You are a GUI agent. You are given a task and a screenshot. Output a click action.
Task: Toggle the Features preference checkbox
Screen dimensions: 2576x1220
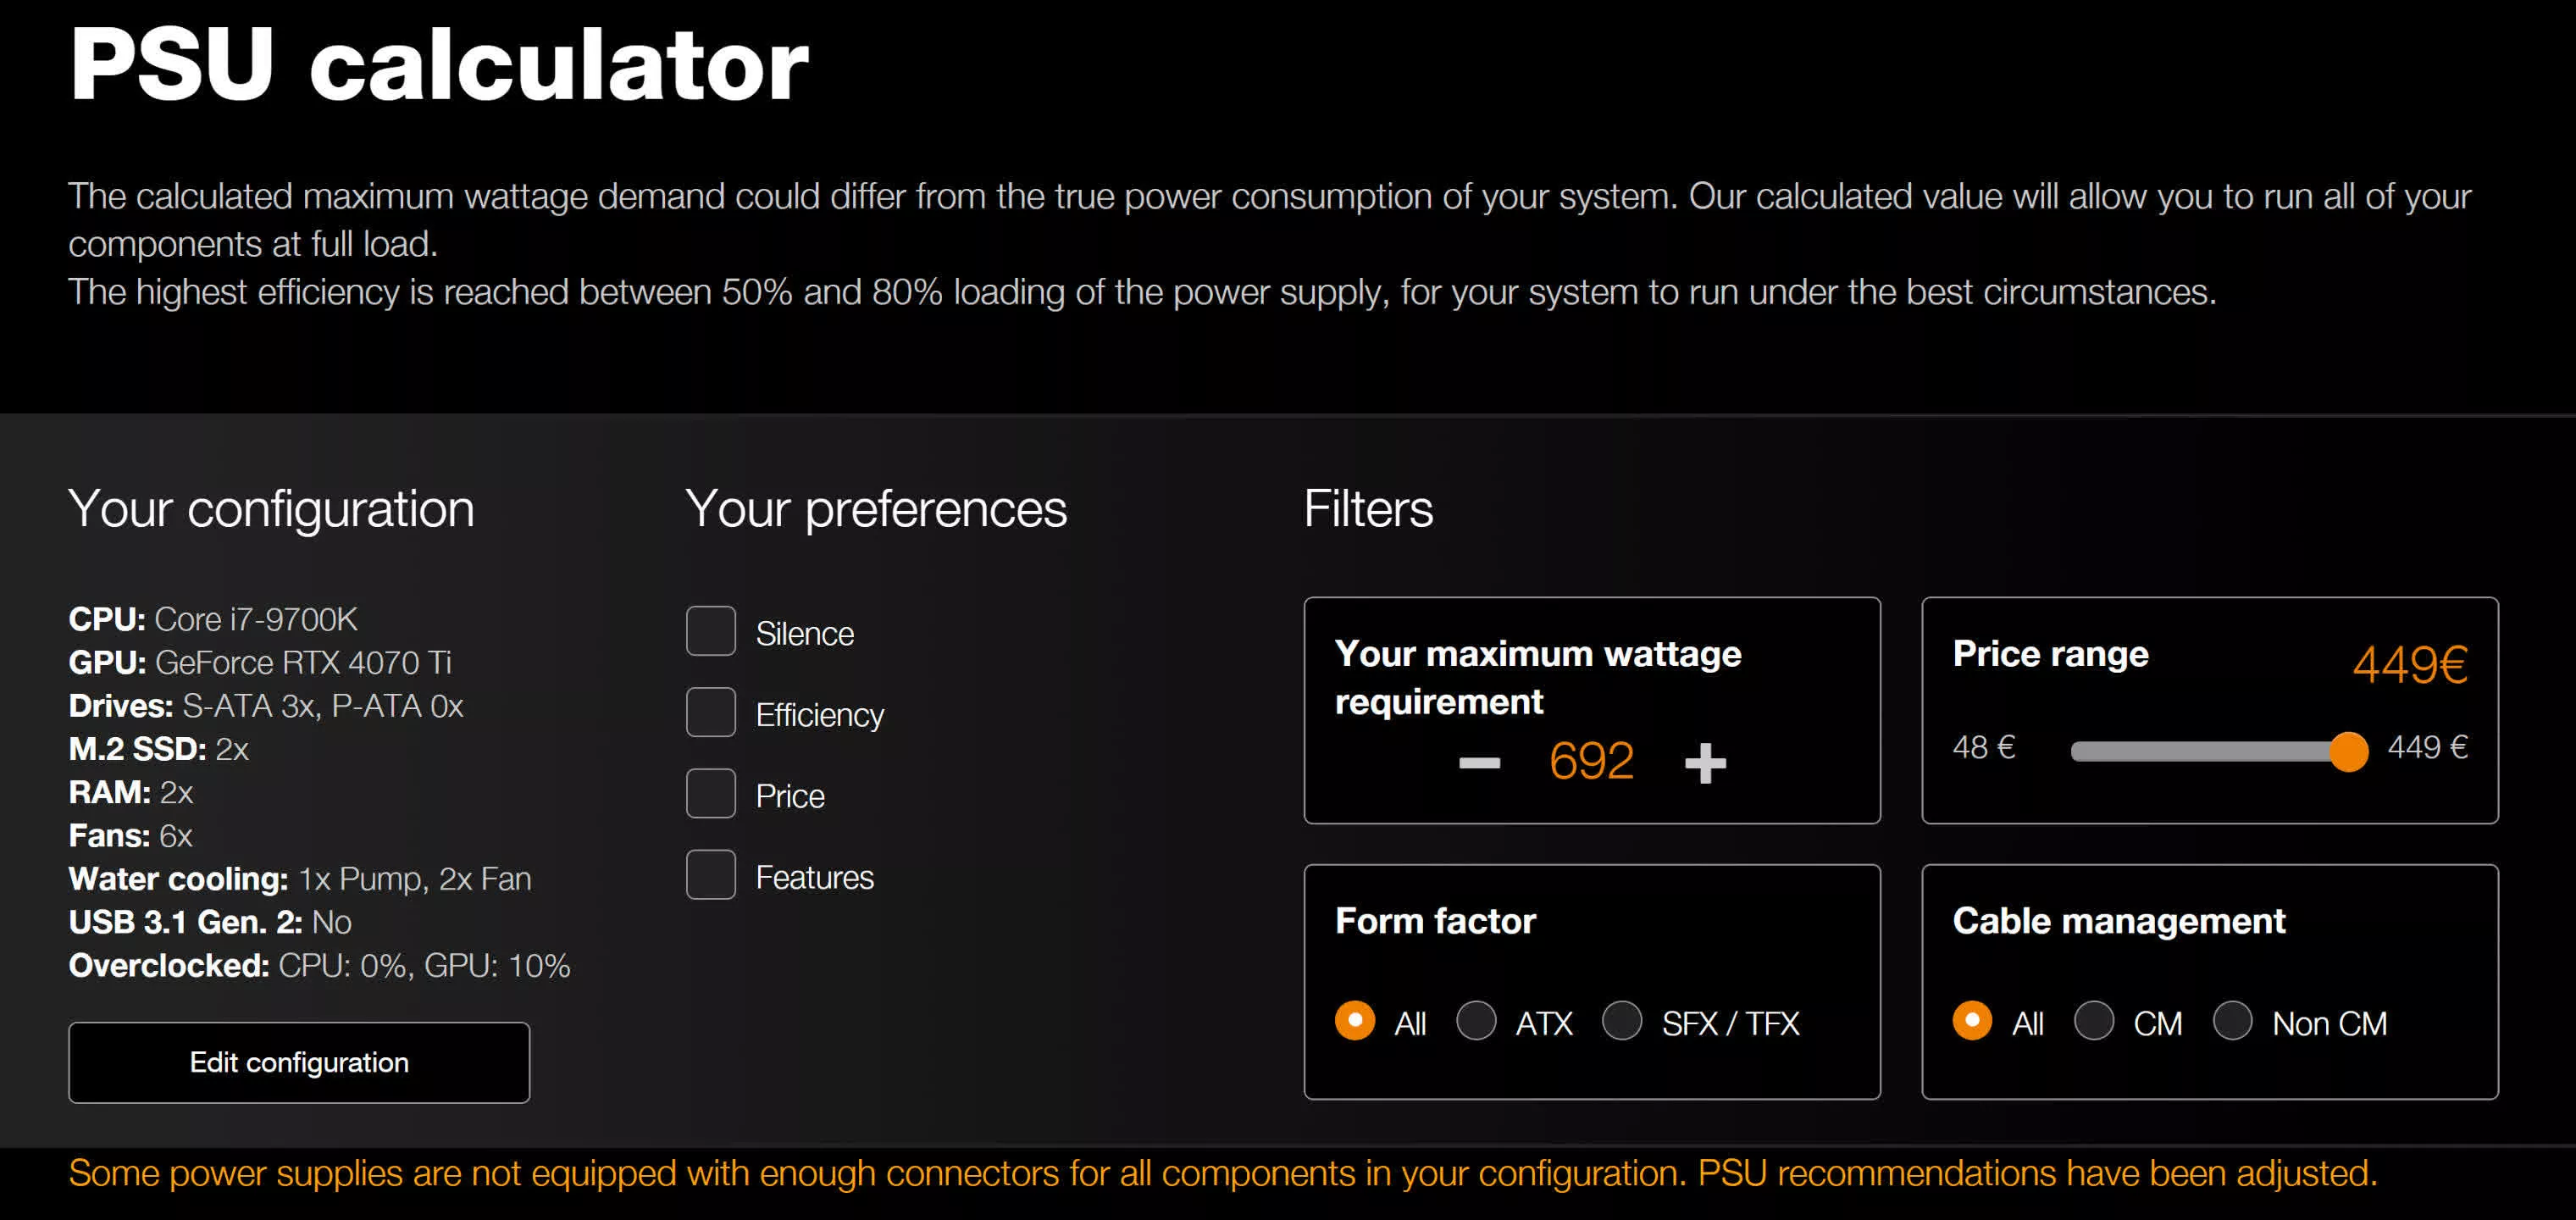pyautogui.click(x=710, y=875)
